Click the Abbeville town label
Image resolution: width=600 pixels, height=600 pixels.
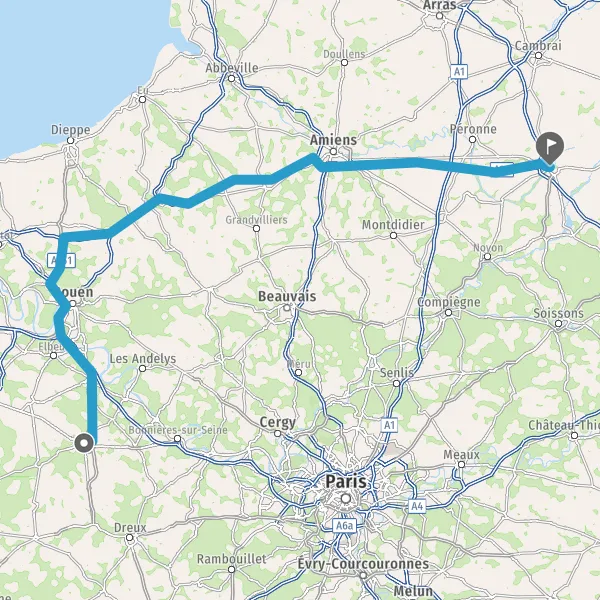(x=232, y=68)
